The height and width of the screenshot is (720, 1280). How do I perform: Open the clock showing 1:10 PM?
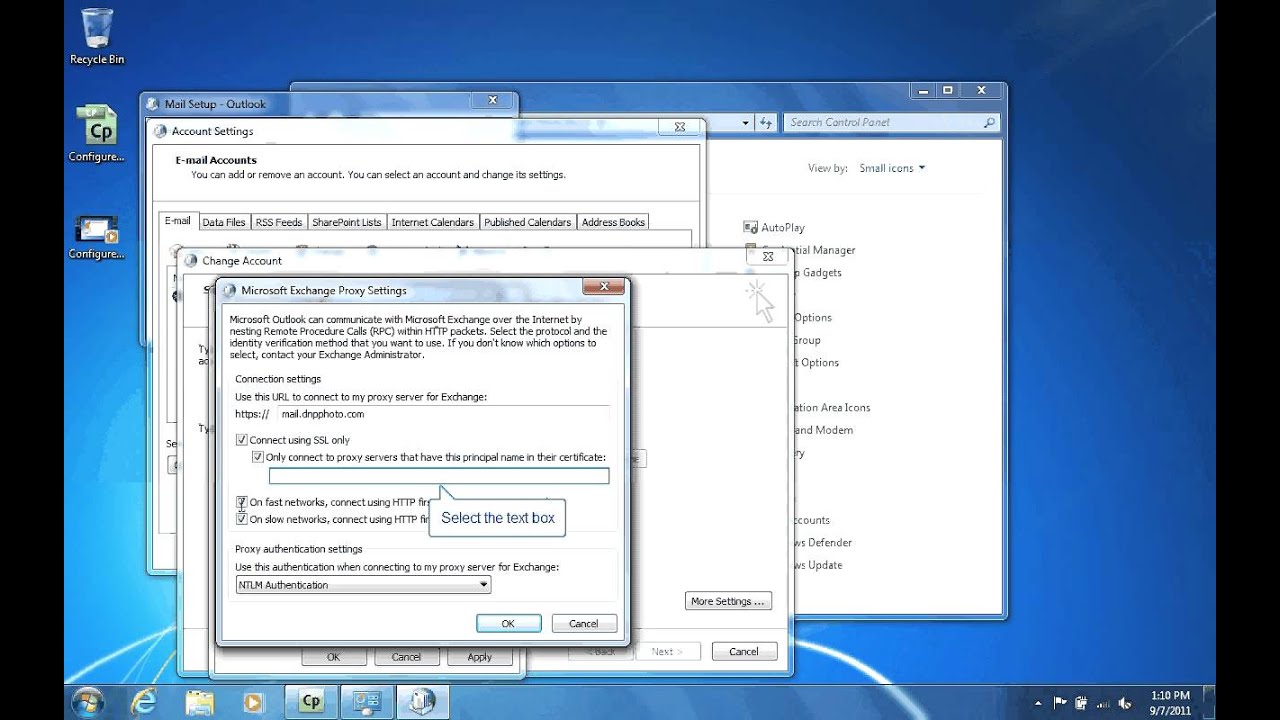[x=1170, y=702]
